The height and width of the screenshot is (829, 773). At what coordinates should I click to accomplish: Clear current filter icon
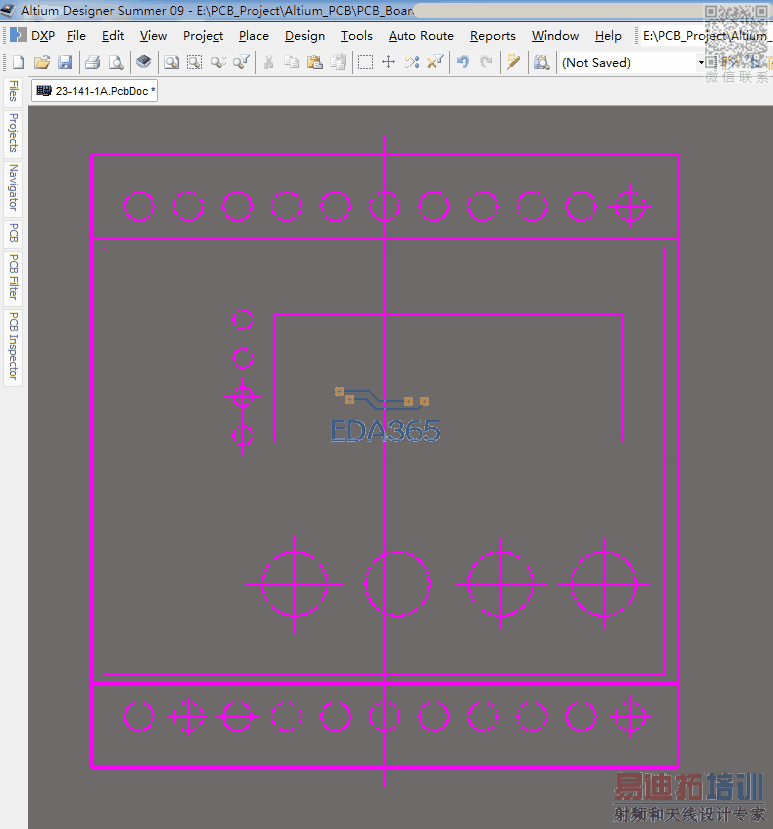(435, 62)
